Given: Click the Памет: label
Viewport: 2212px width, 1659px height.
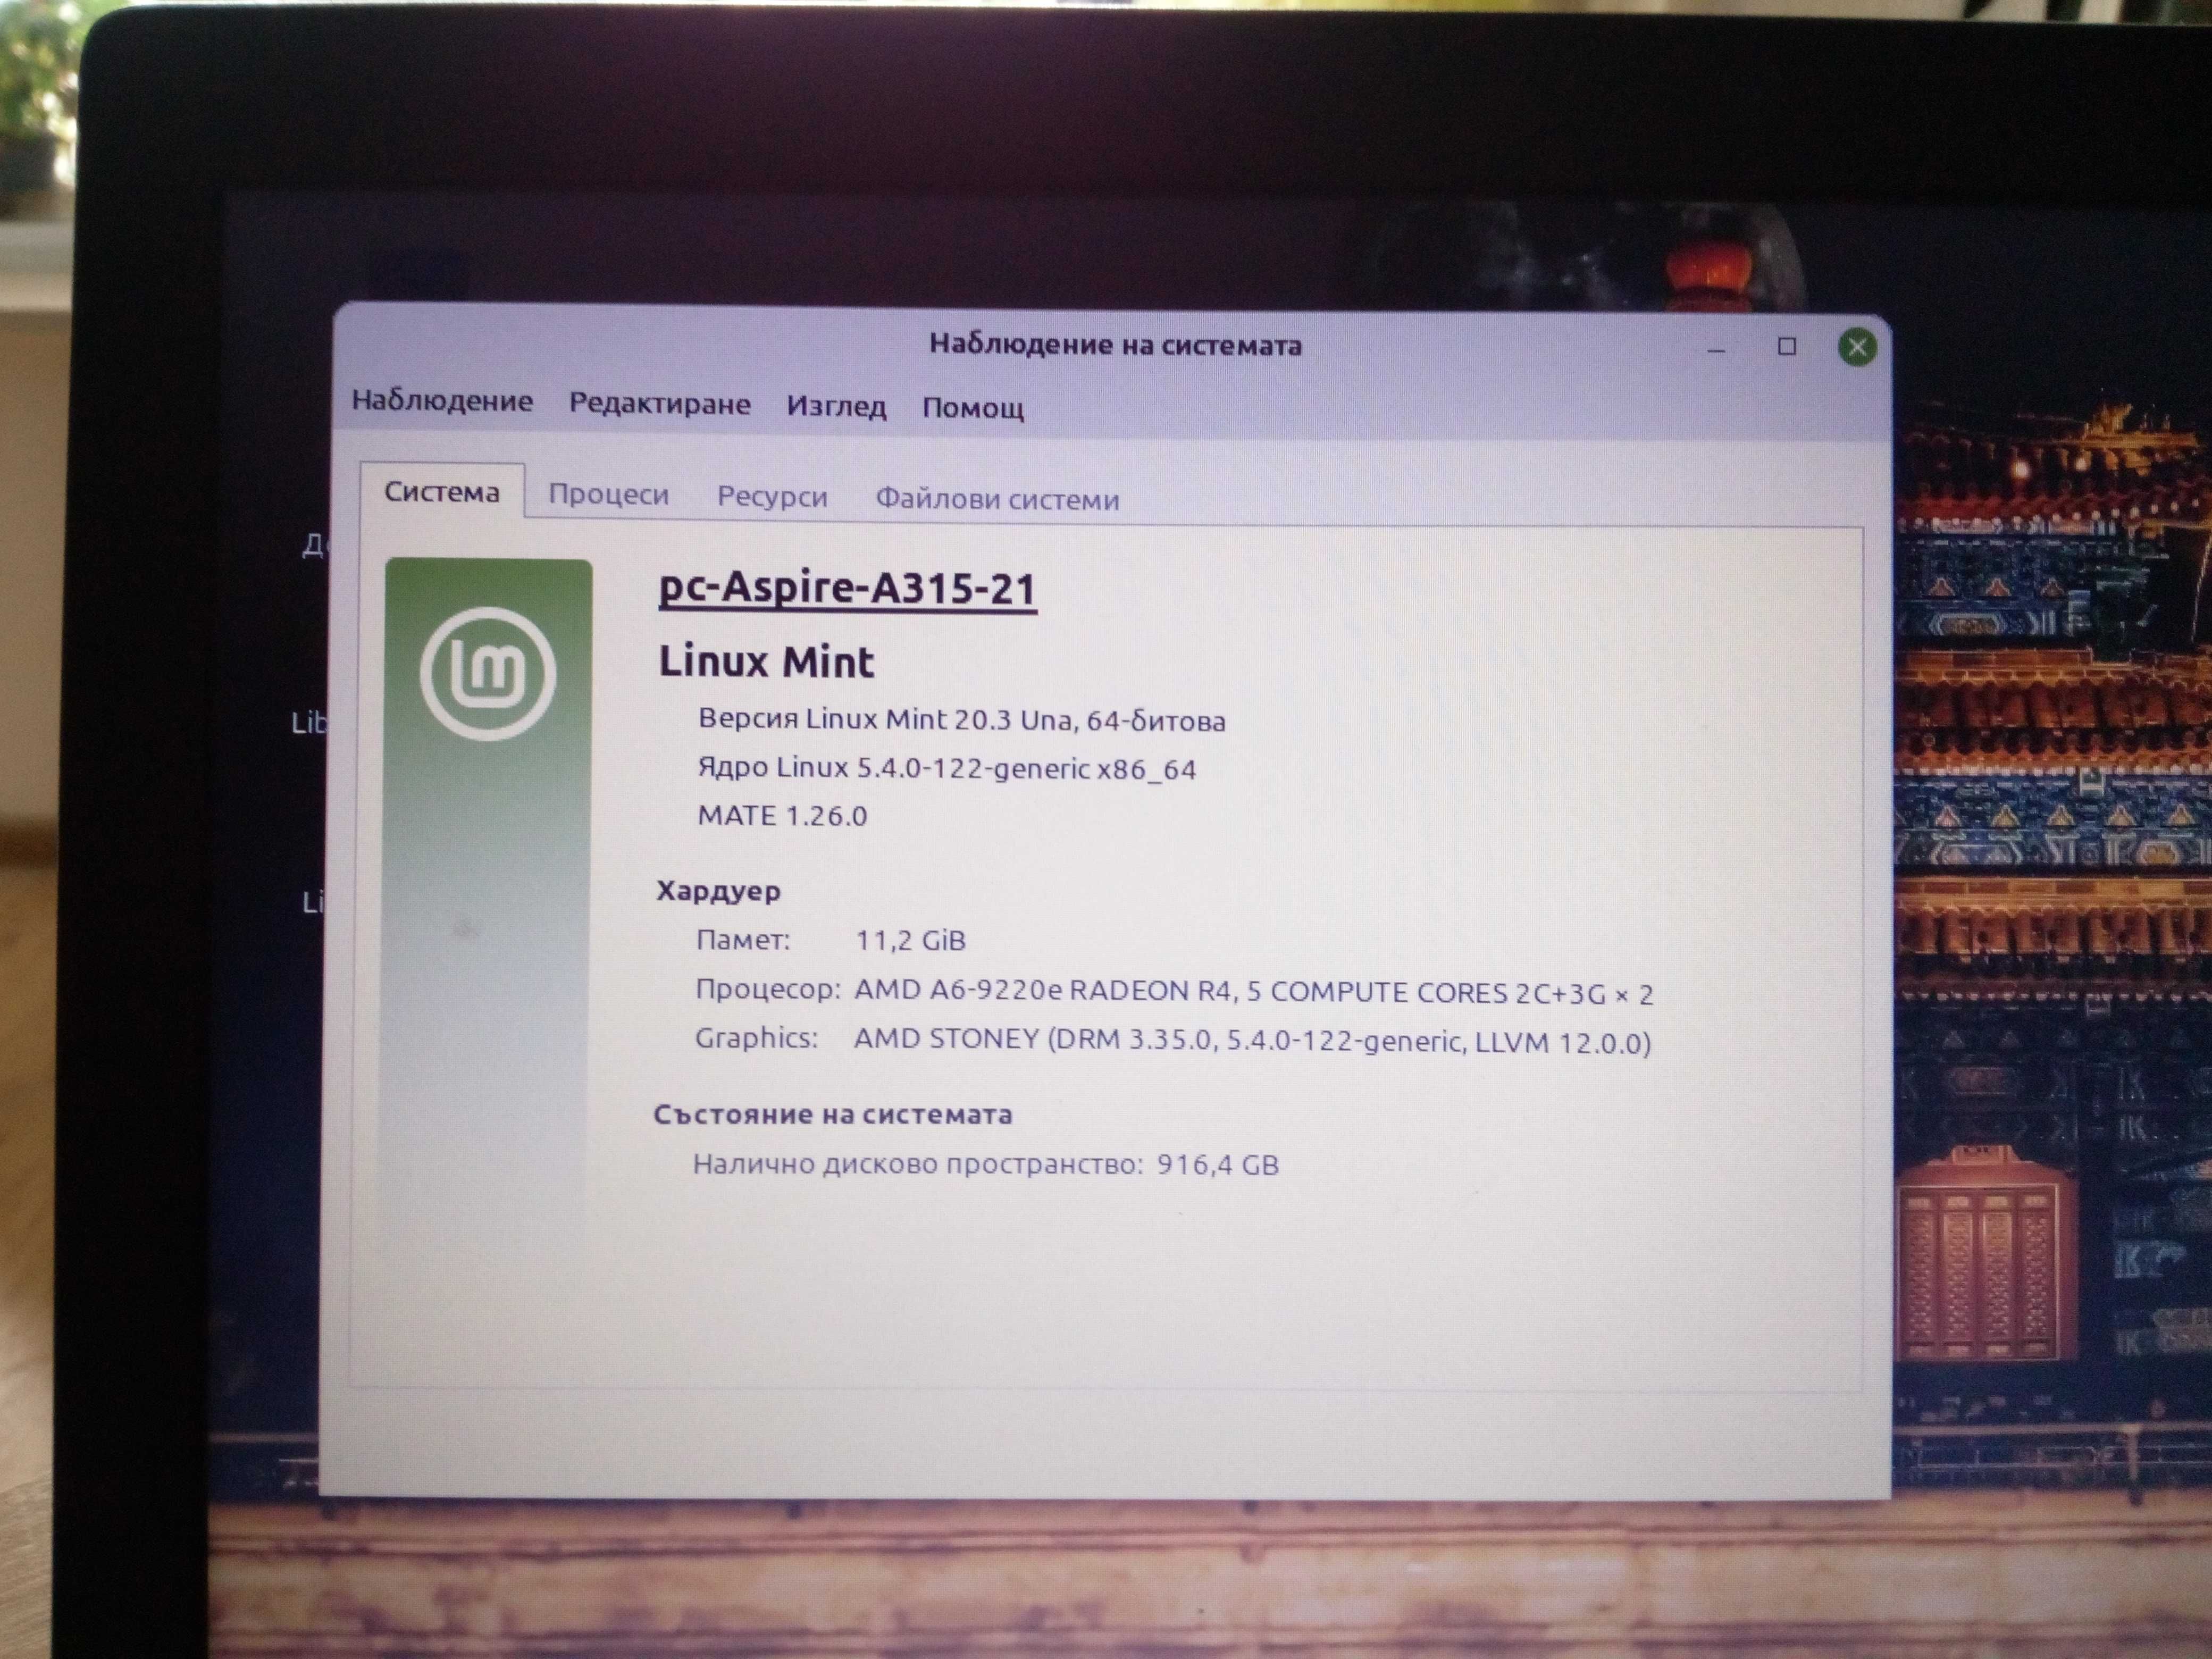Looking at the screenshot, I should 743,940.
